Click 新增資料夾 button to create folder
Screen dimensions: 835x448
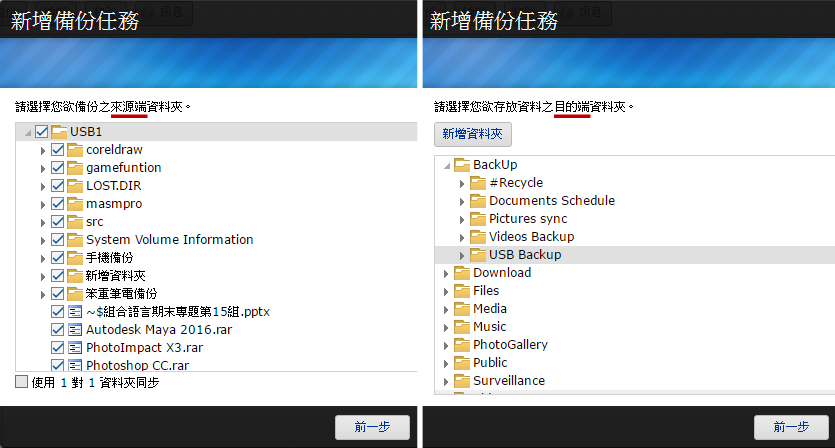tap(472, 134)
